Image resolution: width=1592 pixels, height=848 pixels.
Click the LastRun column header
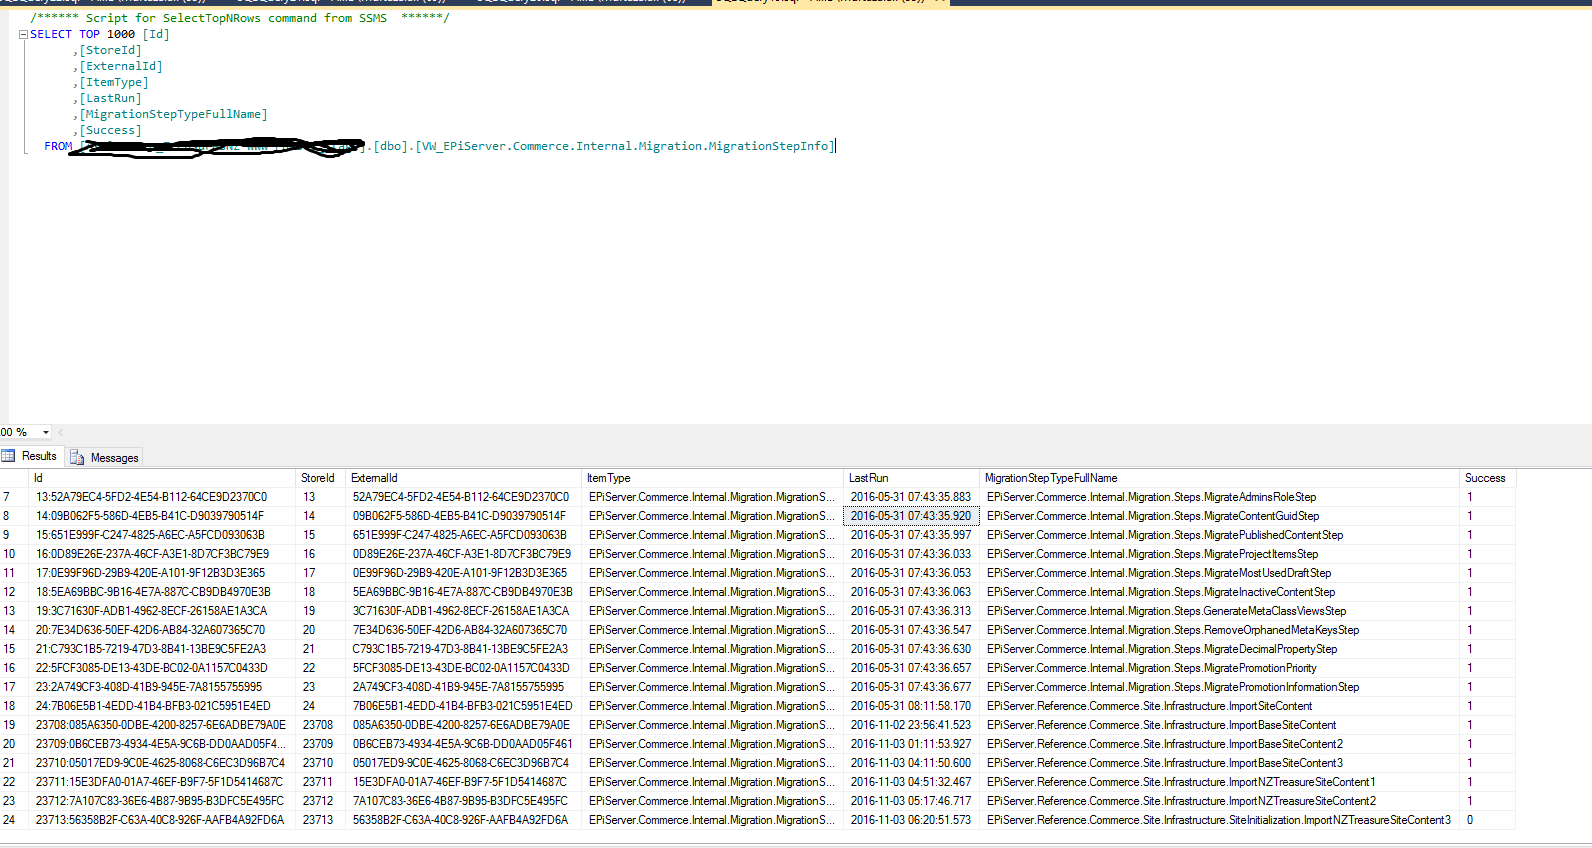click(x=912, y=478)
